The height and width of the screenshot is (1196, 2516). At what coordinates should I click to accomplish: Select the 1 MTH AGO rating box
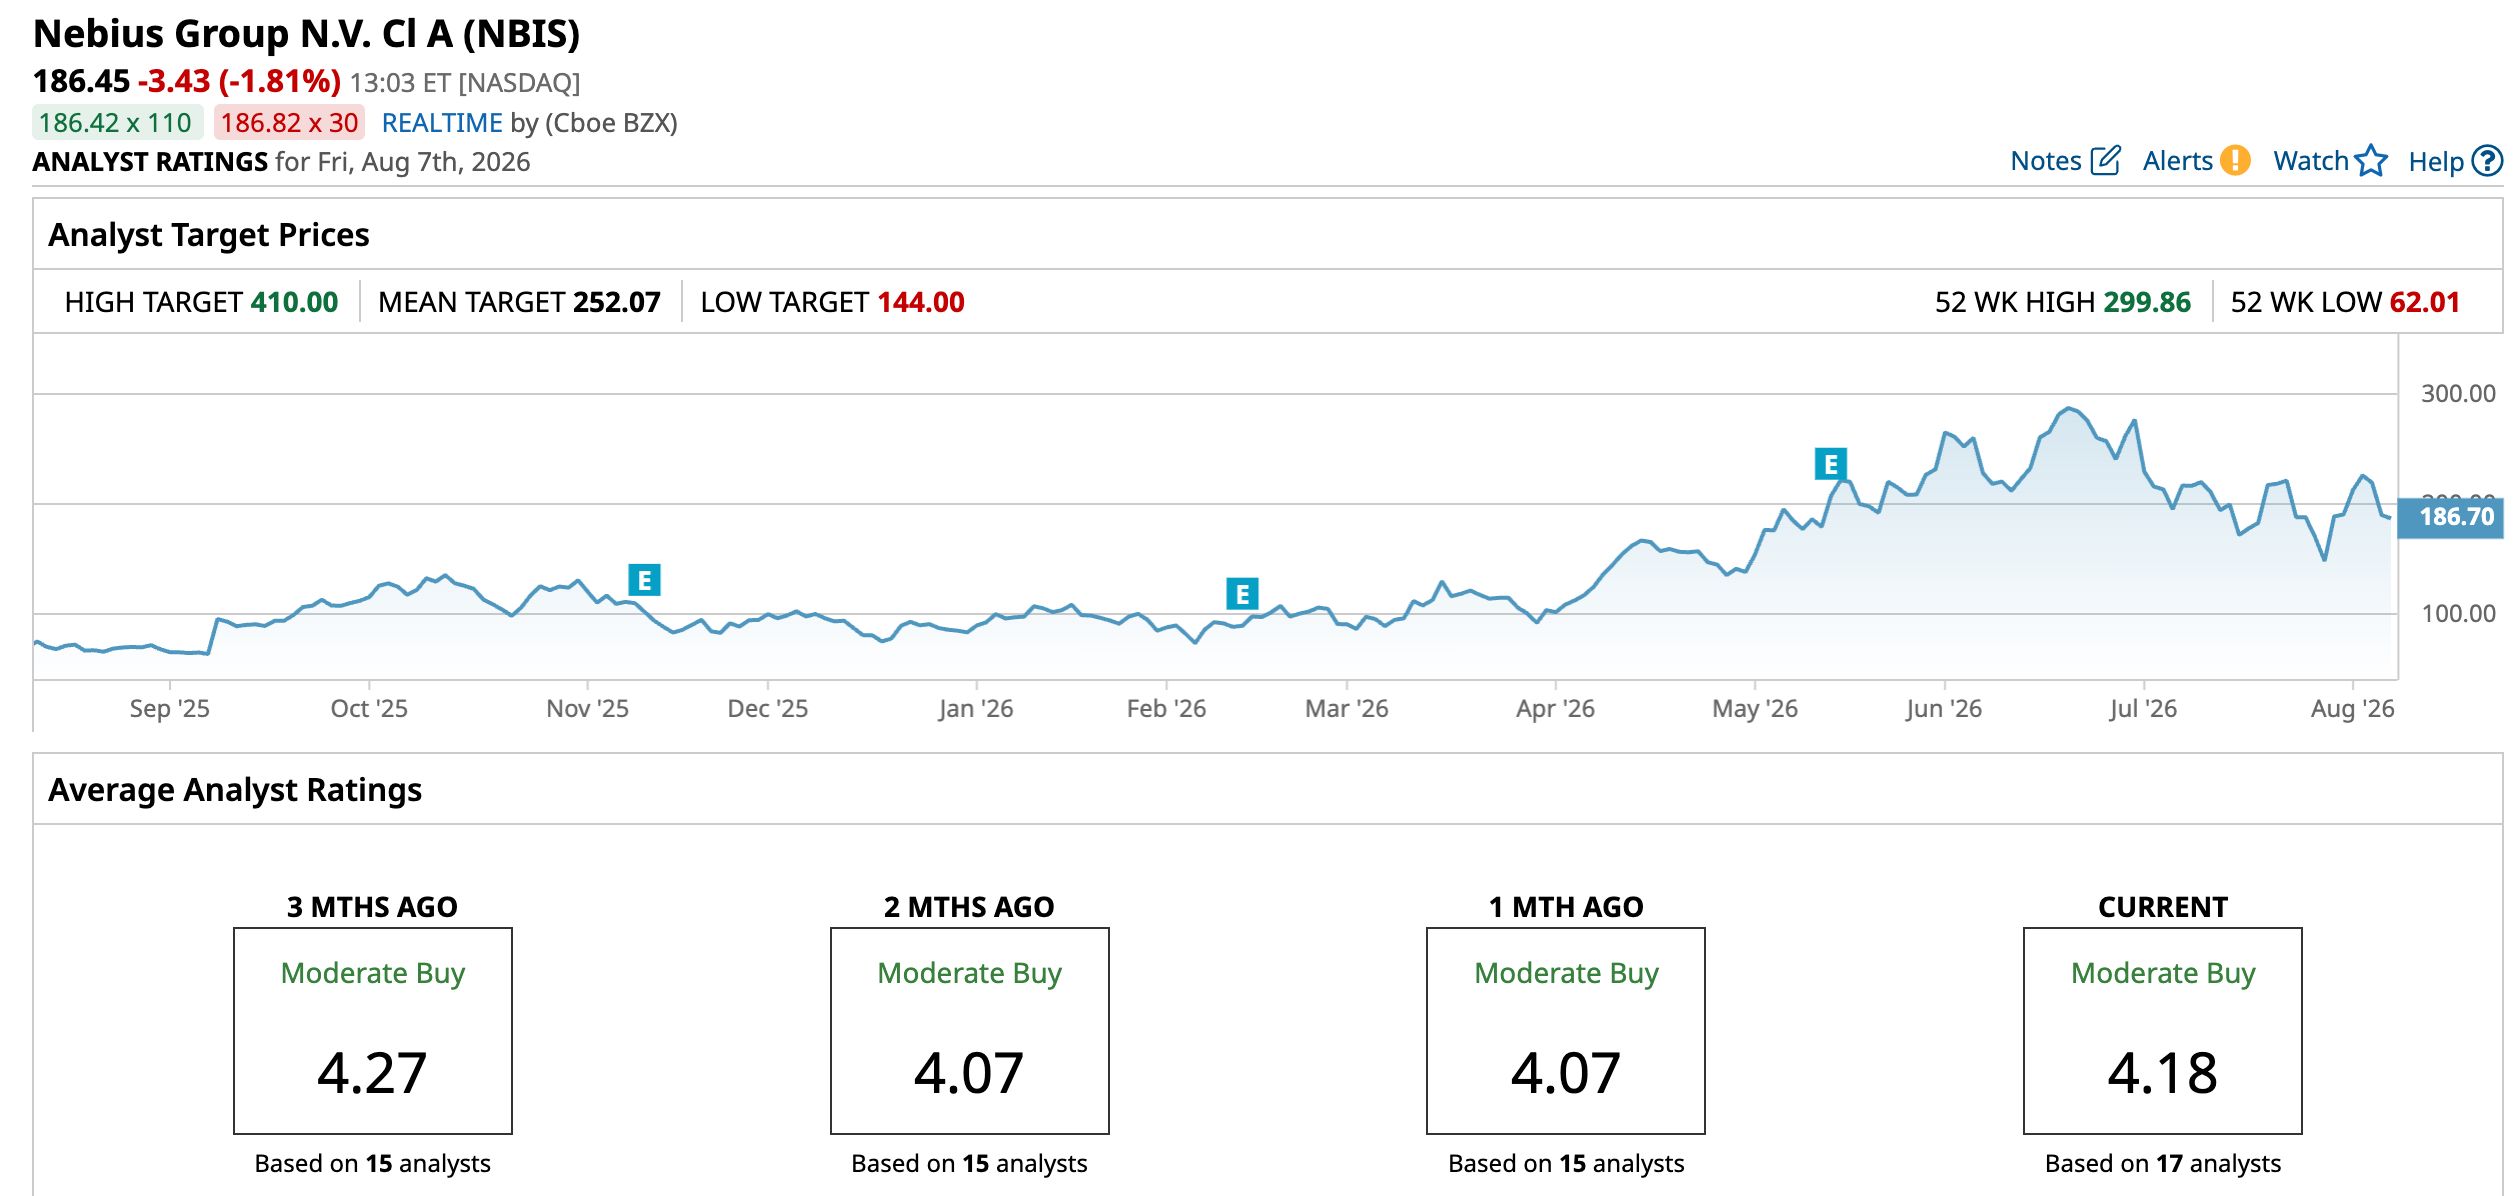[1565, 1031]
